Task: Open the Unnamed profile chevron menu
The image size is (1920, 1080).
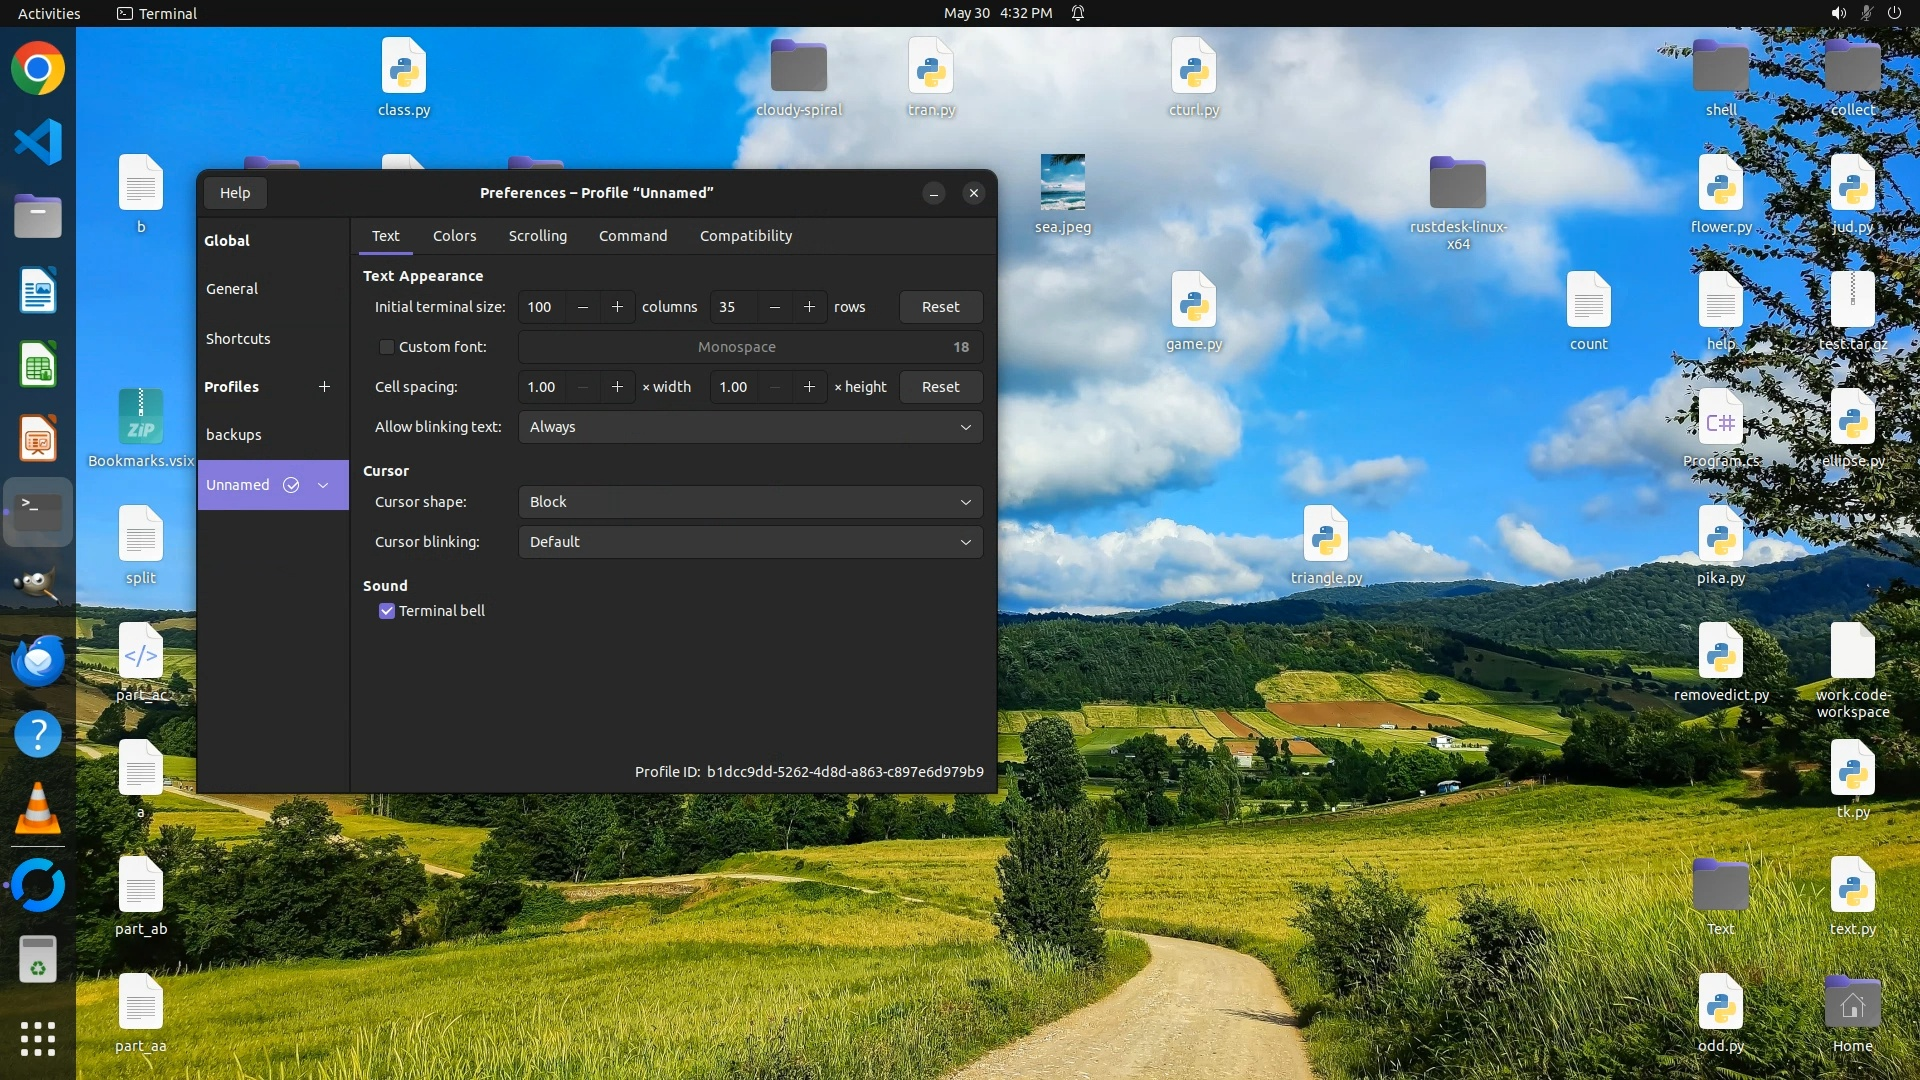Action: pyautogui.click(x=323, y=485)
